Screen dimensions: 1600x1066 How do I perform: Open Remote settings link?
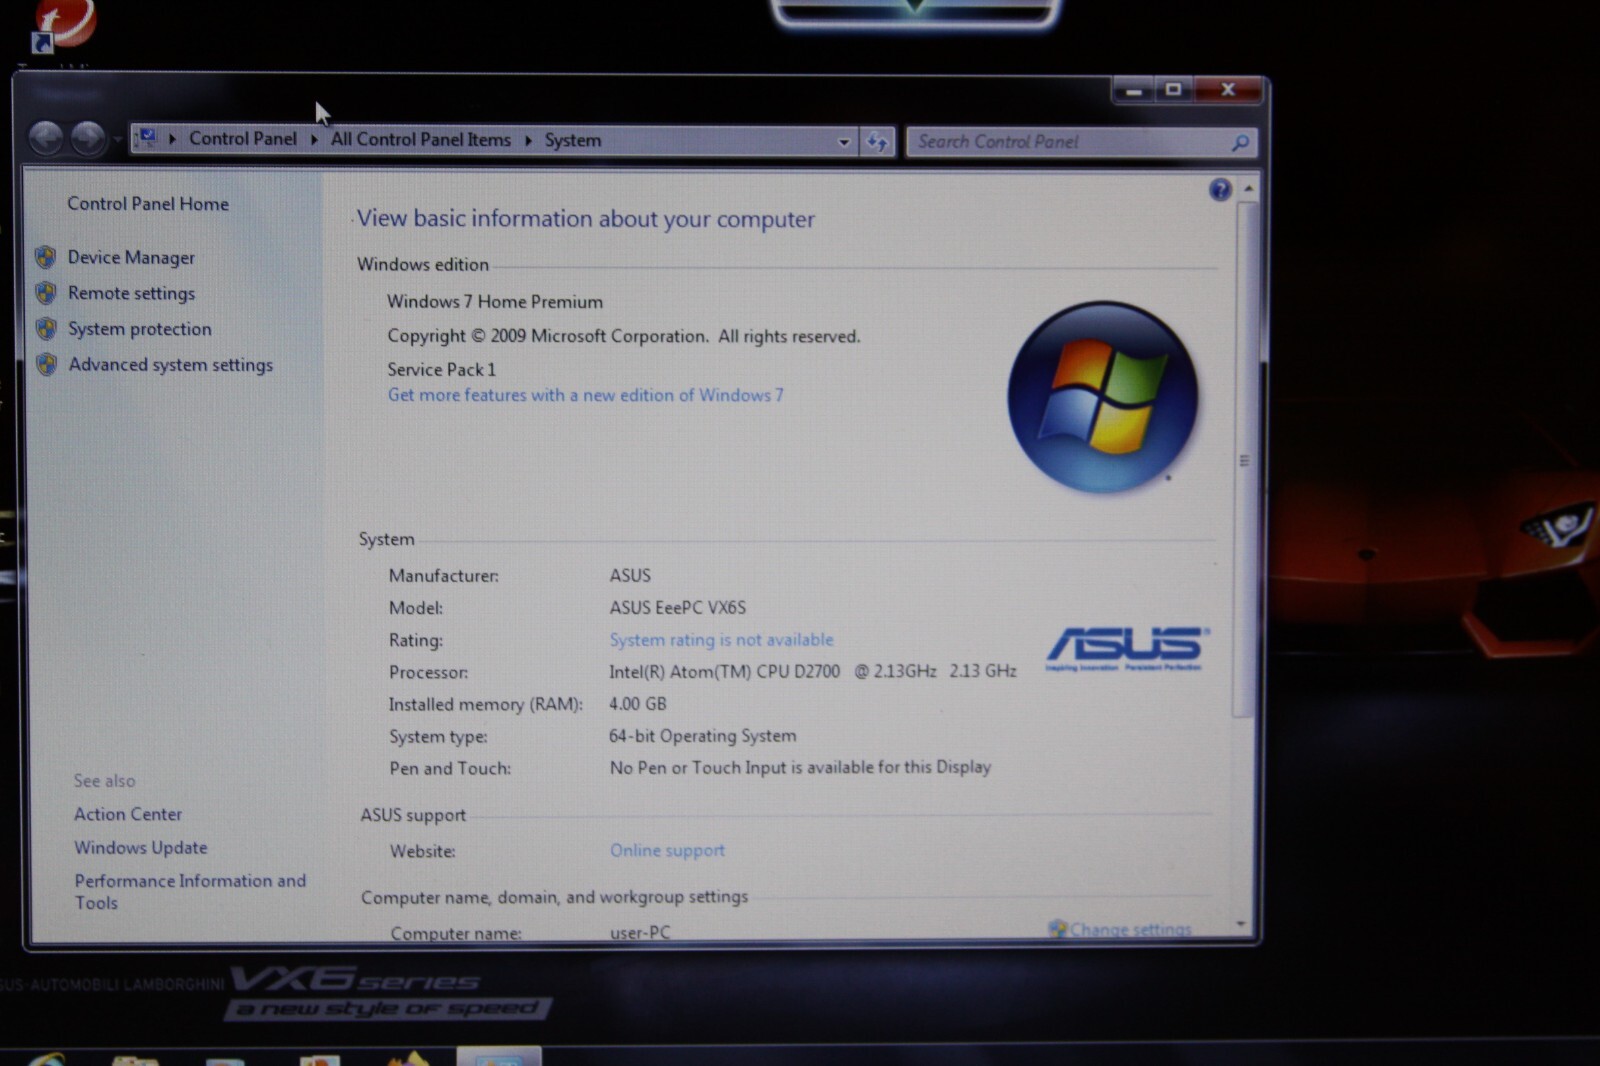click(x=131, y=293)
